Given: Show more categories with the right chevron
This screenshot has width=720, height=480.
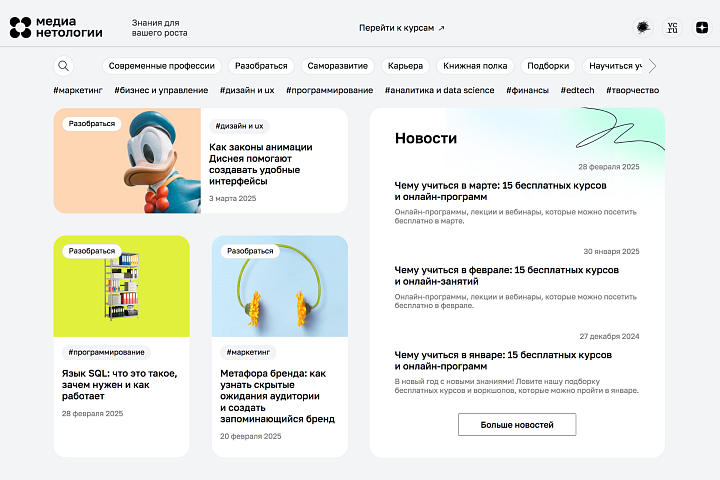Looking at the screenshot, I should (x=652, y=66).
